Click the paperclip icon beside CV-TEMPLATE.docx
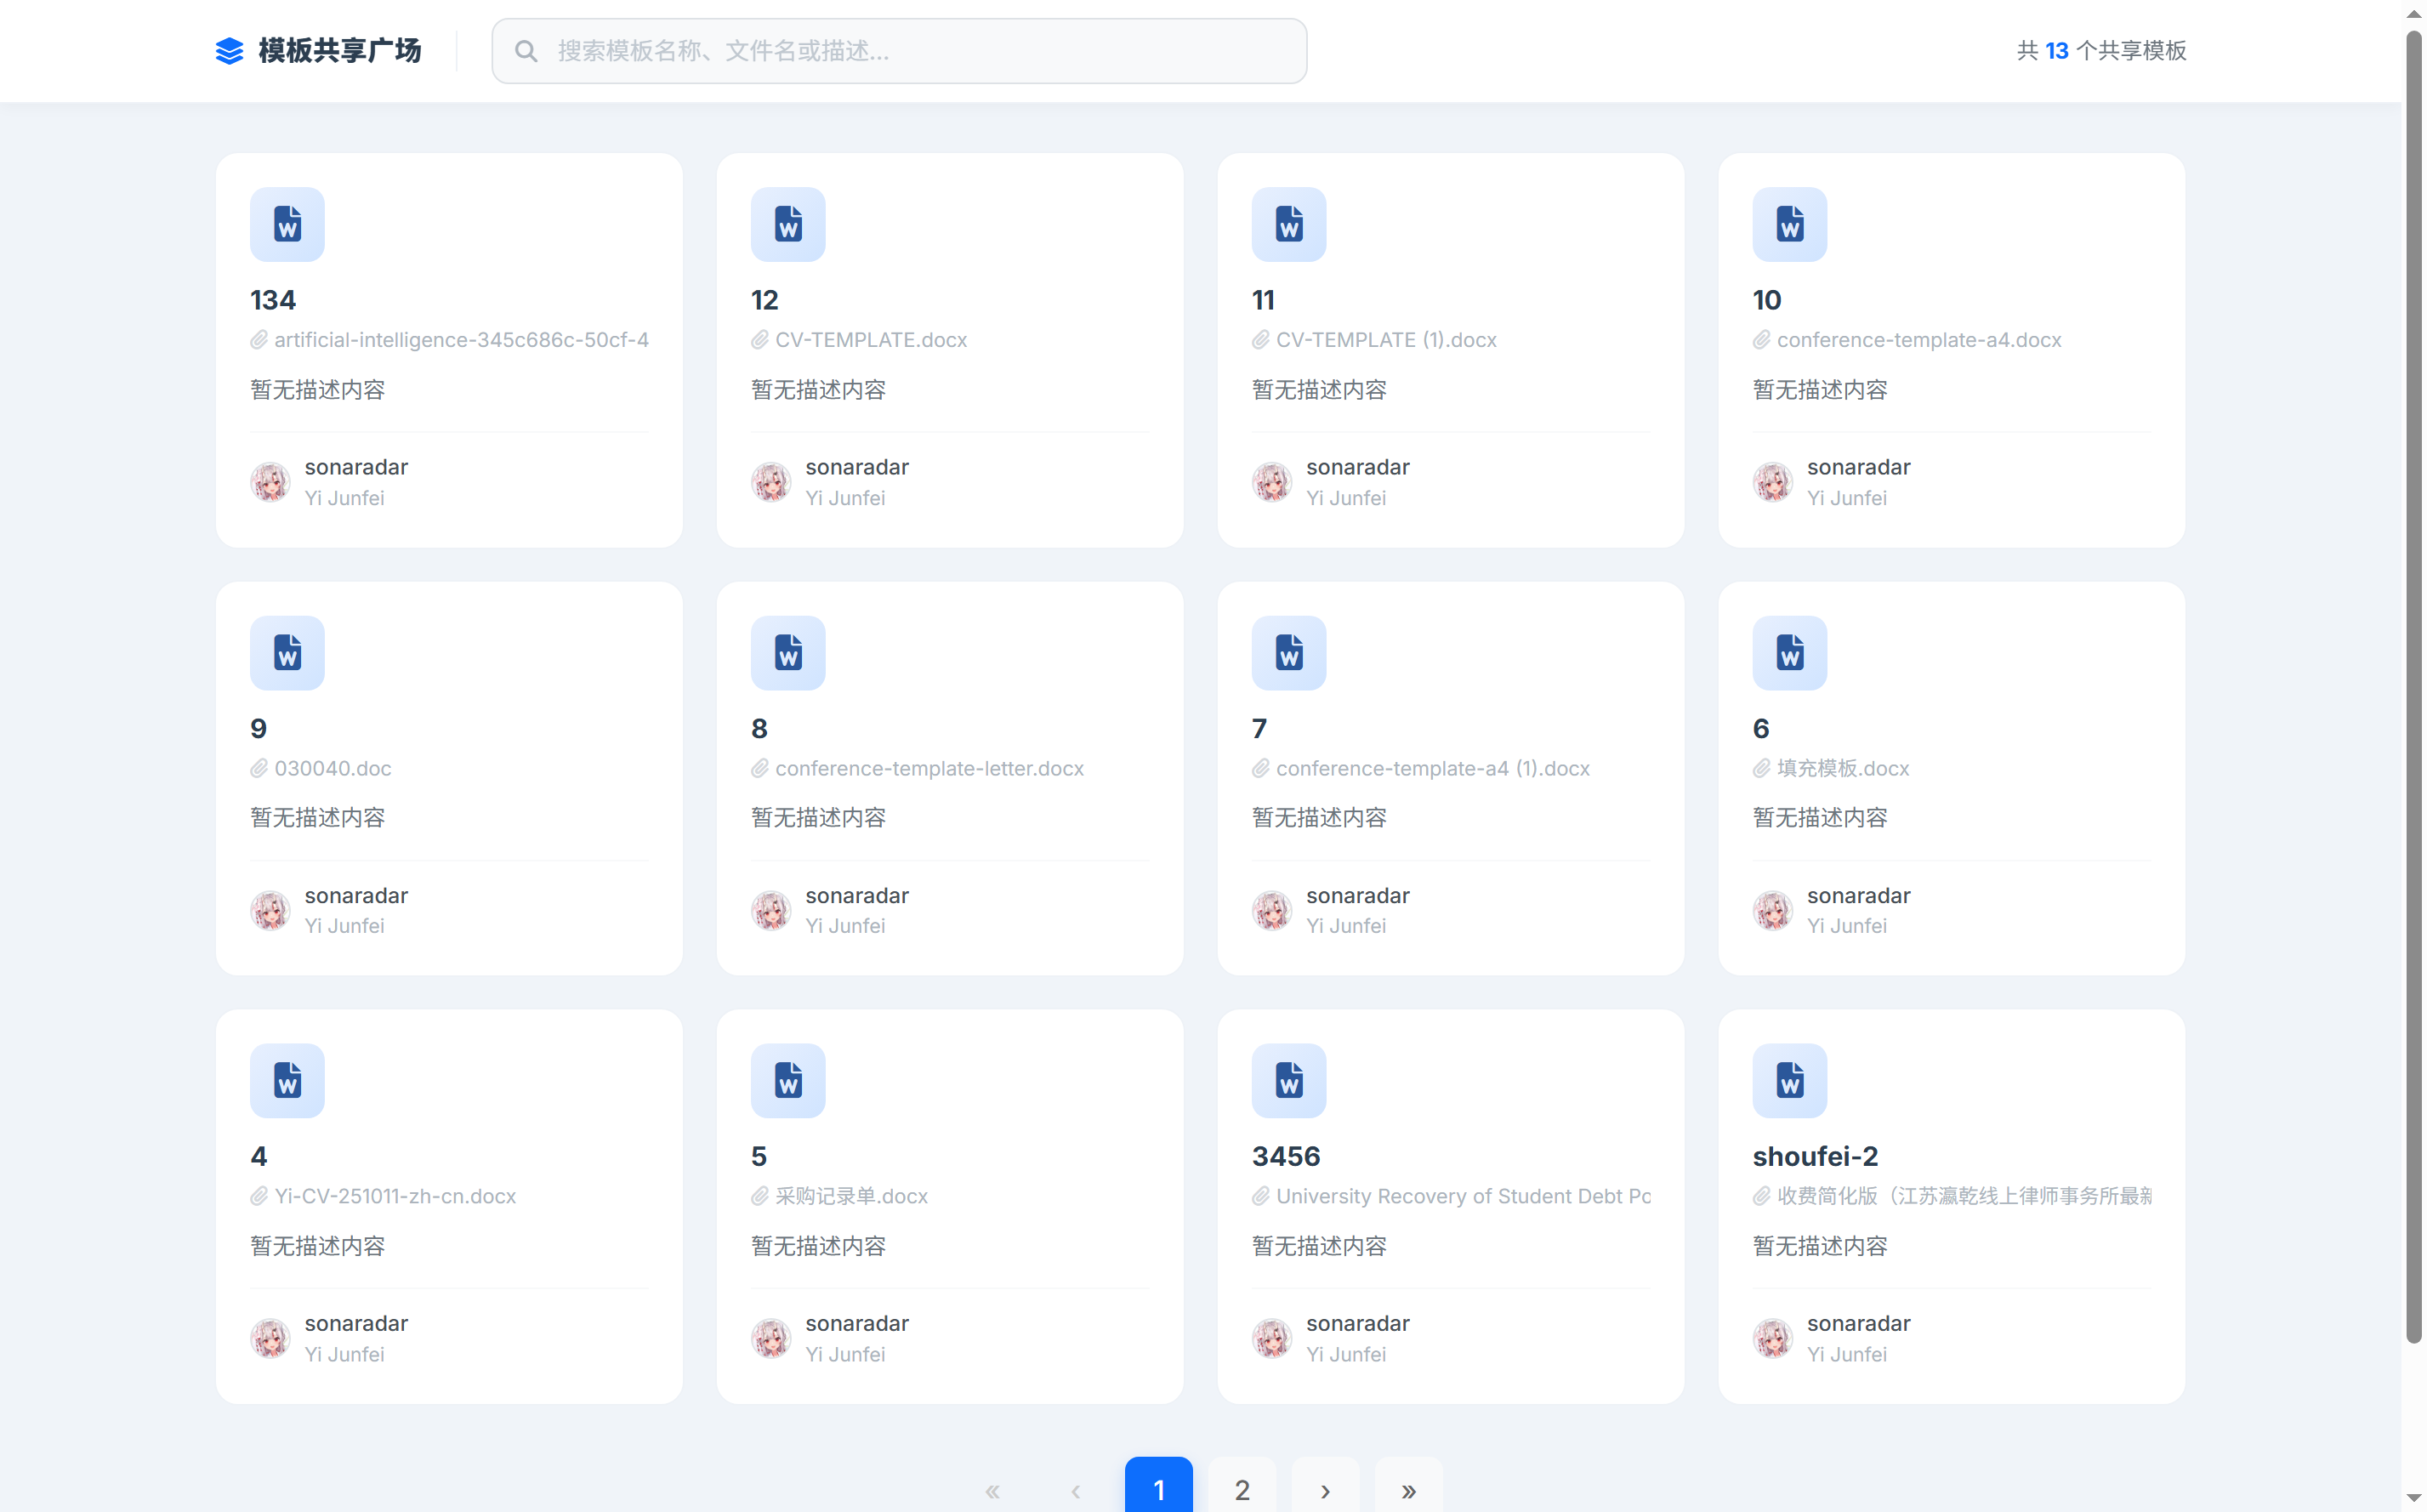2427x1512 pixels. pos(760,340)
